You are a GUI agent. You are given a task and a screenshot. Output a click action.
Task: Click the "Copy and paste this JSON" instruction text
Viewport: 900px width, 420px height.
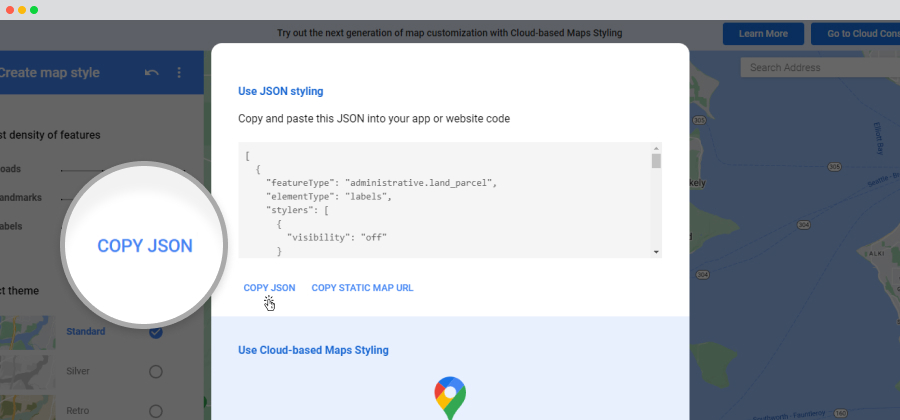(374, 119)
